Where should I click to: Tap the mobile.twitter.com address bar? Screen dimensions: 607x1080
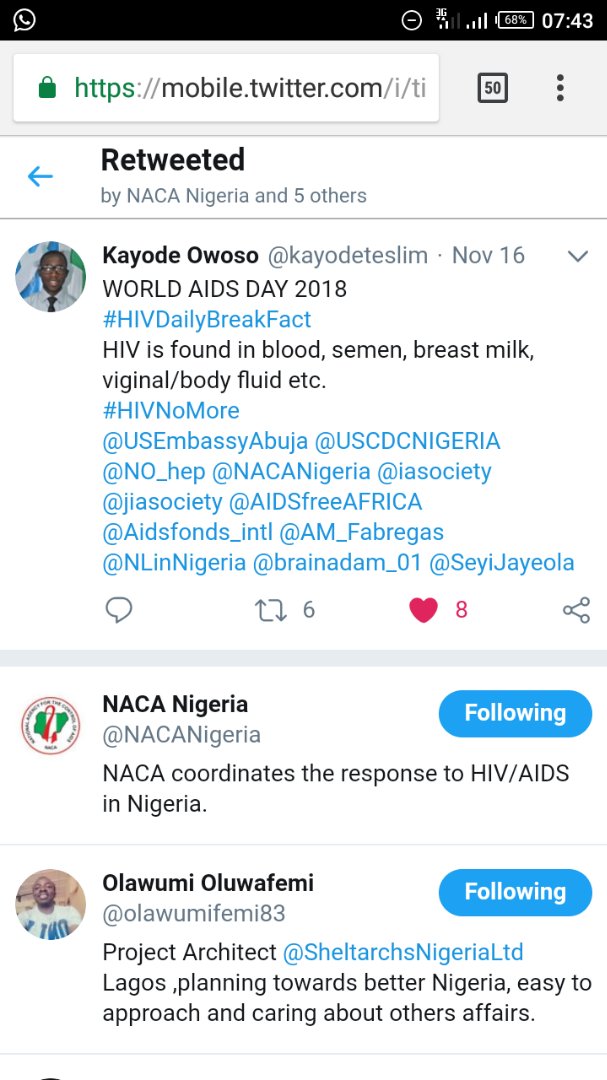[x=250, y=88]
